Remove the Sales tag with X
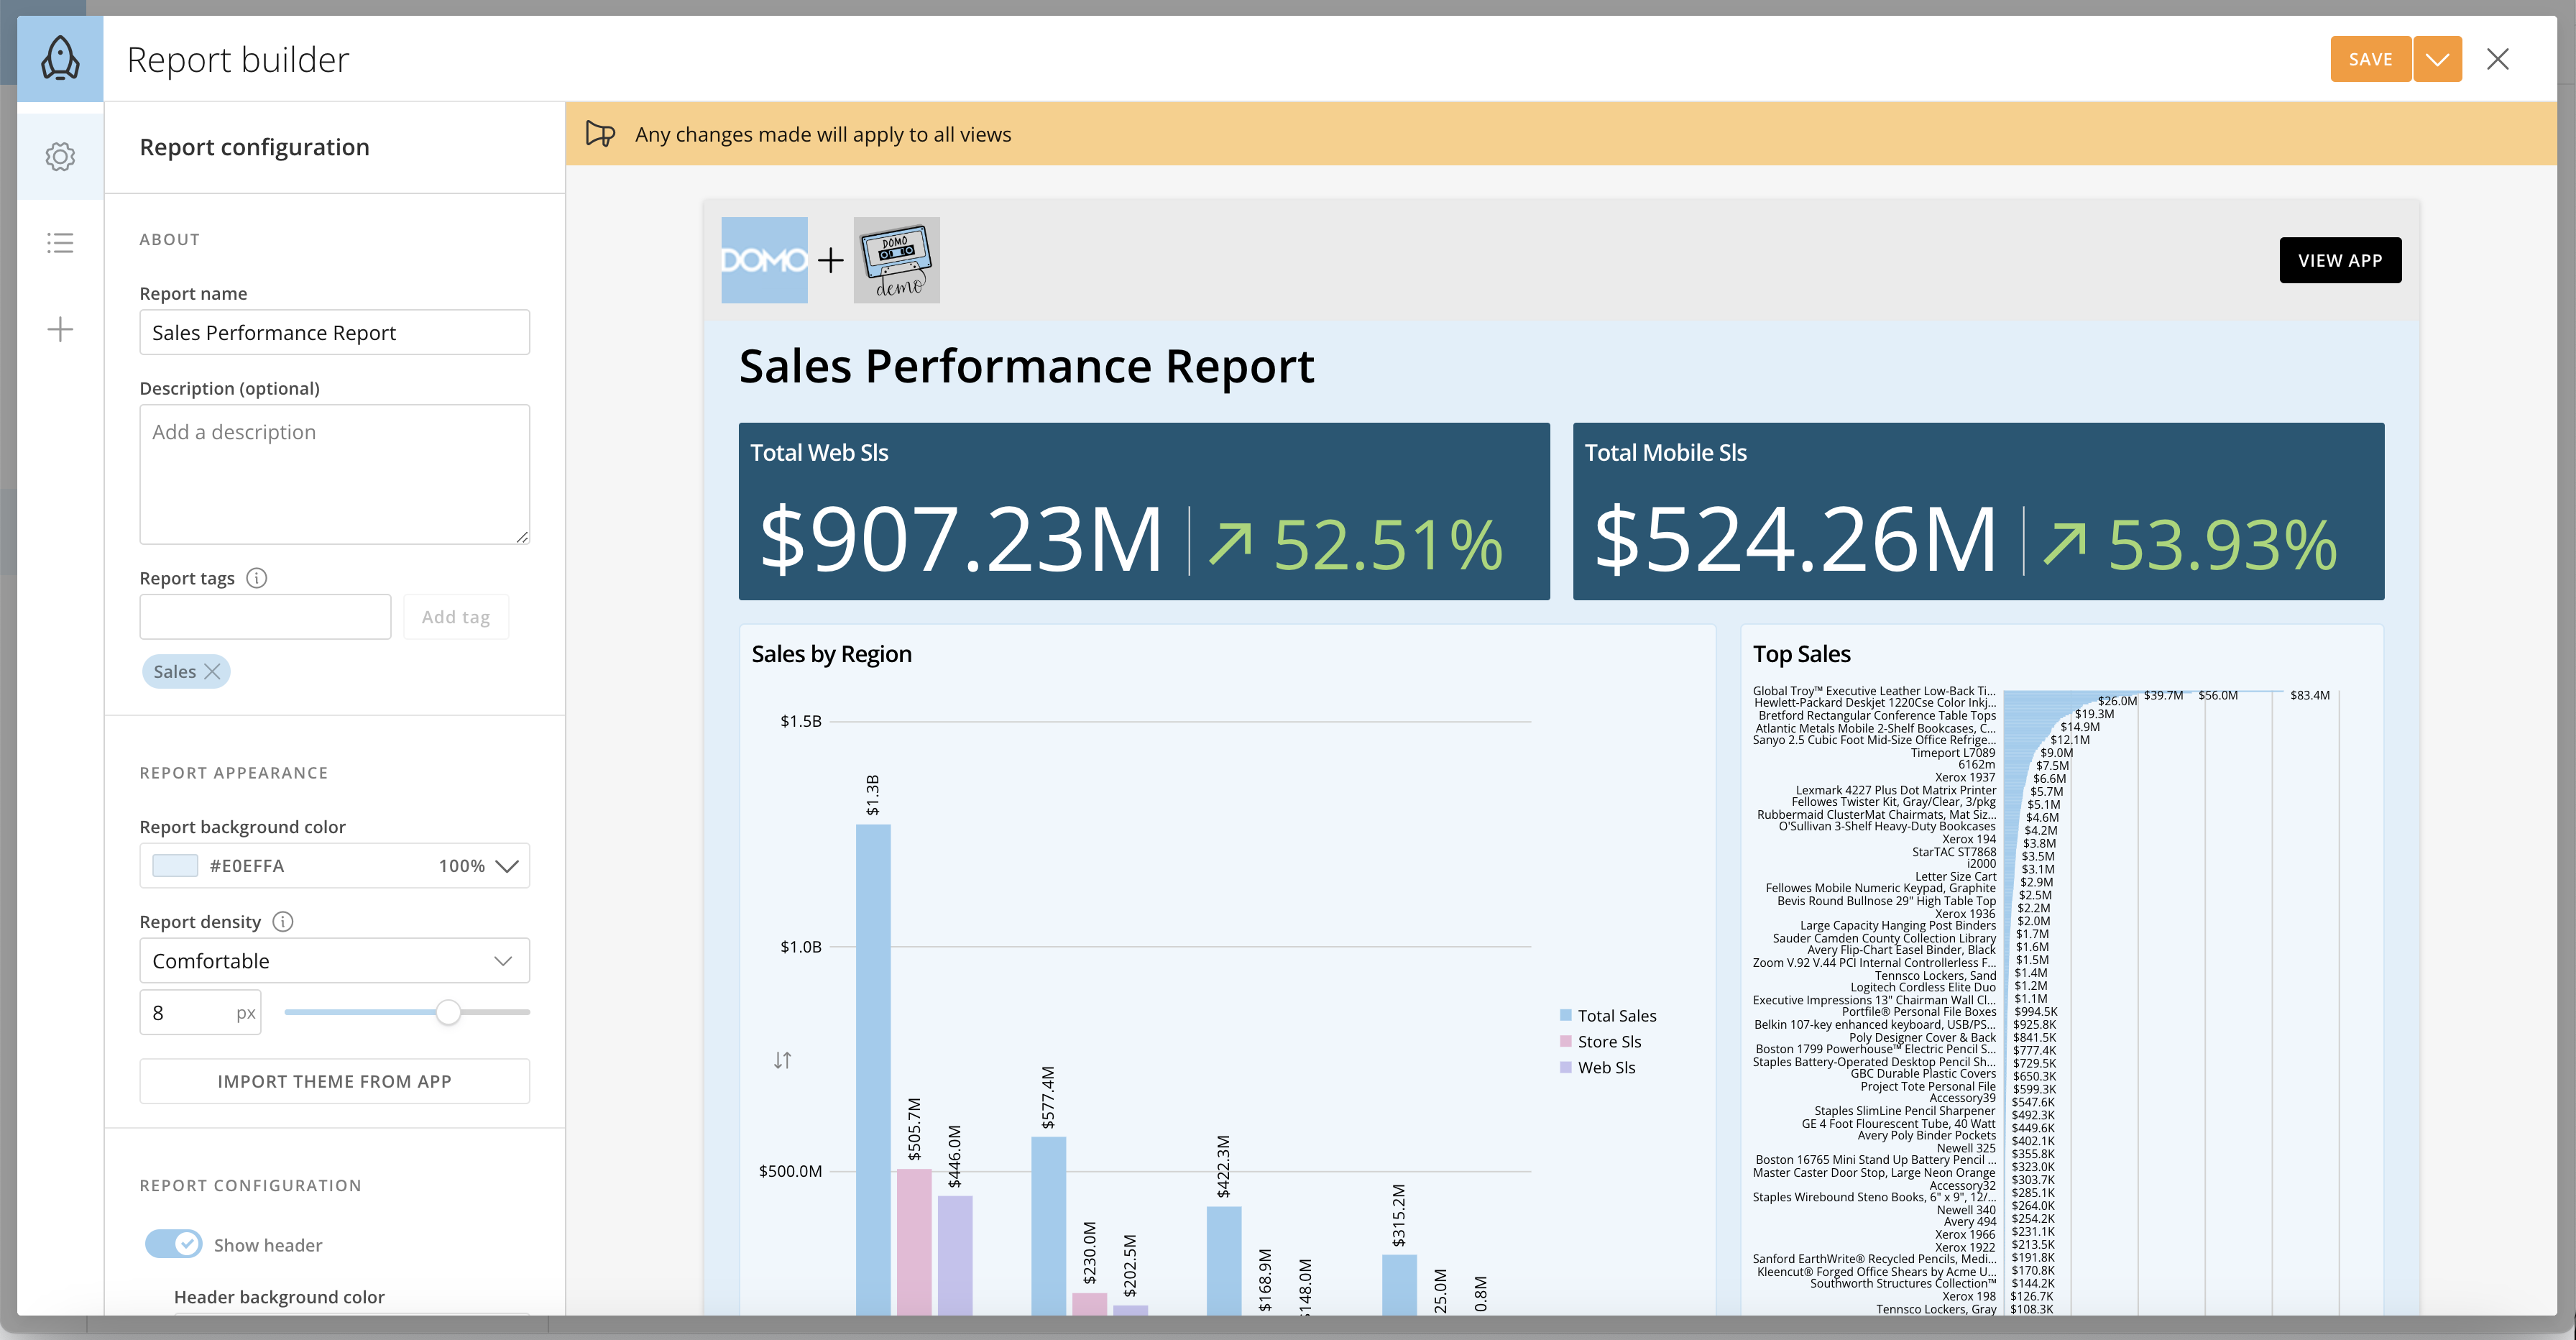Viewport: 2576px width, 1340px height. 212,671
